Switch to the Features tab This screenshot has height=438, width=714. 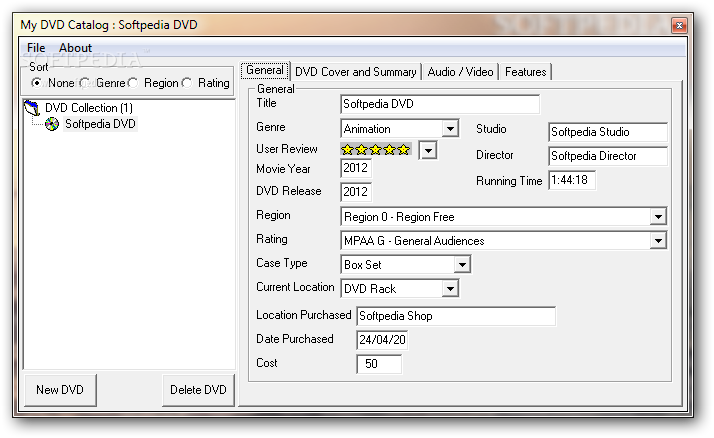[x=525, y=72]
